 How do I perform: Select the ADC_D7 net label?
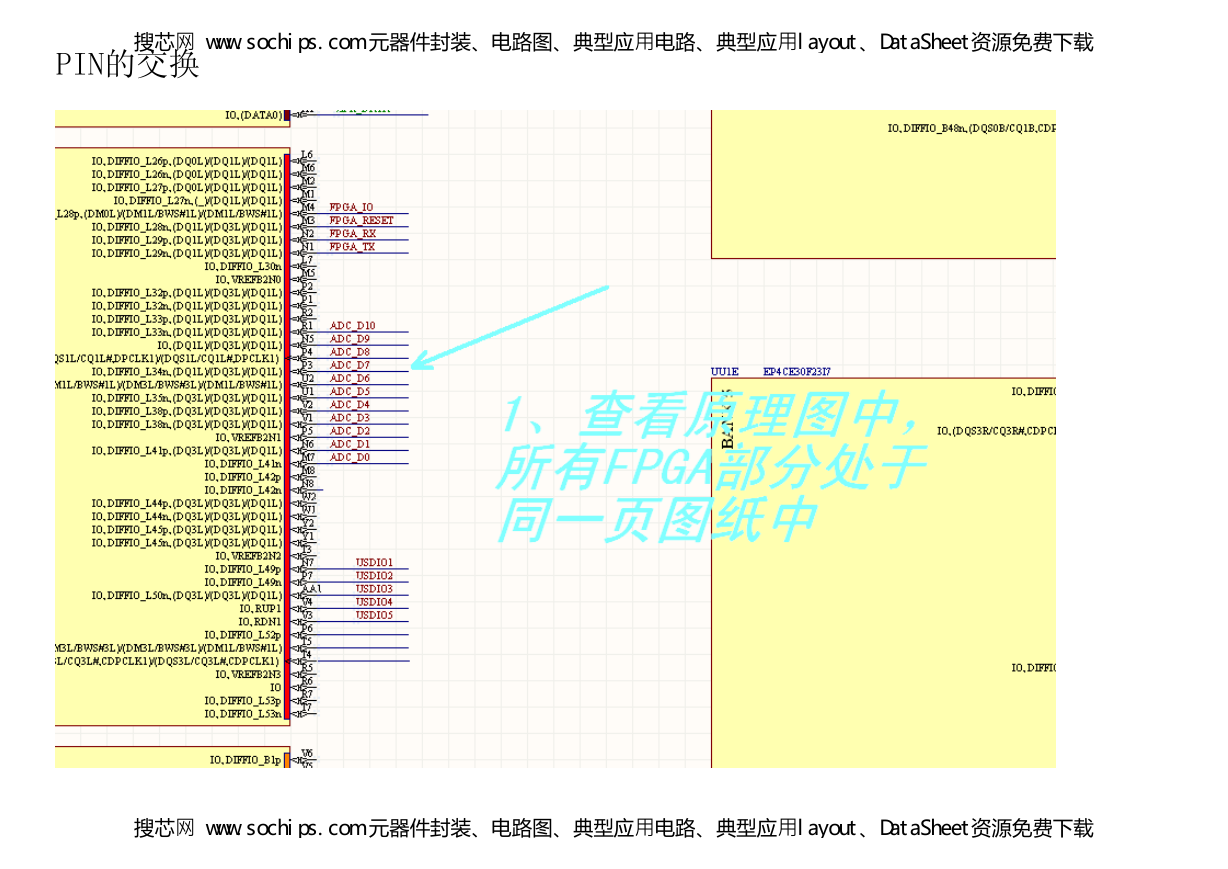[350, 365]
